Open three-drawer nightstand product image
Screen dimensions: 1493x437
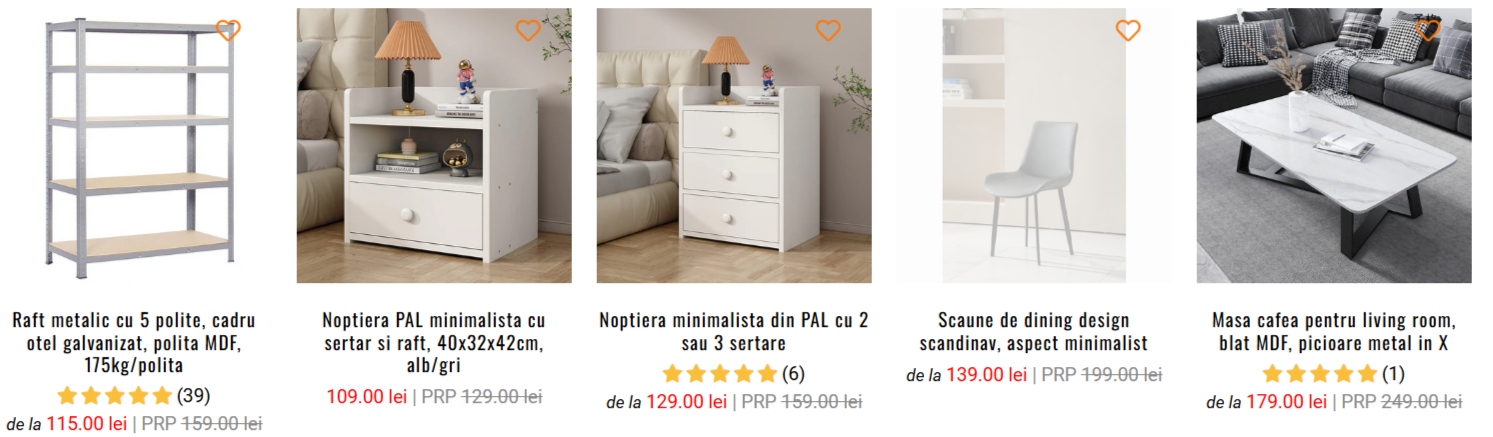click(734, 146)
